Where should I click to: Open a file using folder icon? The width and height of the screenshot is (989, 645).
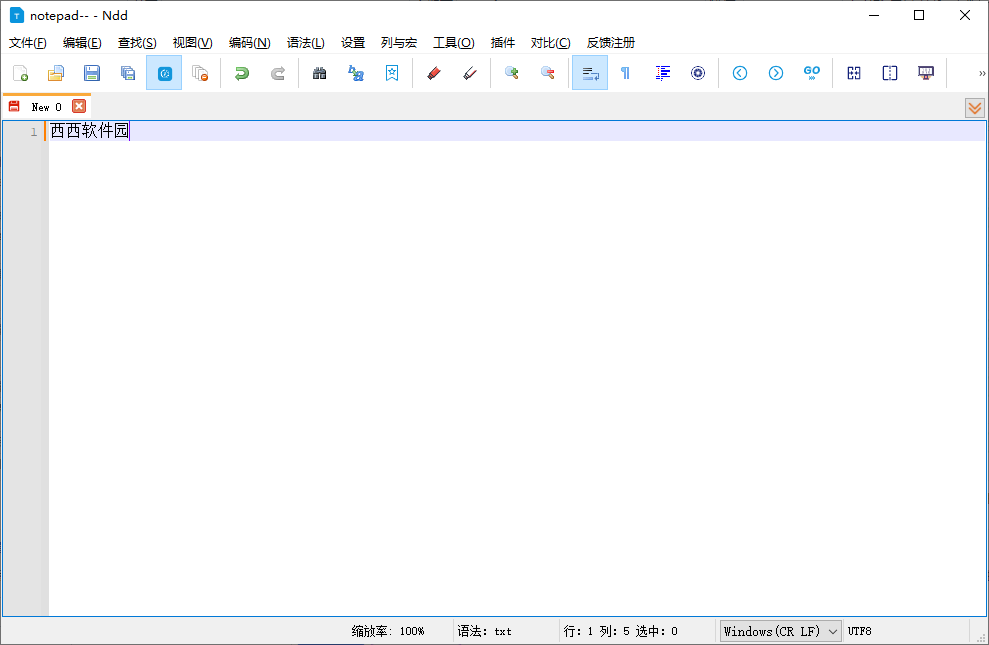coord(56,73)
